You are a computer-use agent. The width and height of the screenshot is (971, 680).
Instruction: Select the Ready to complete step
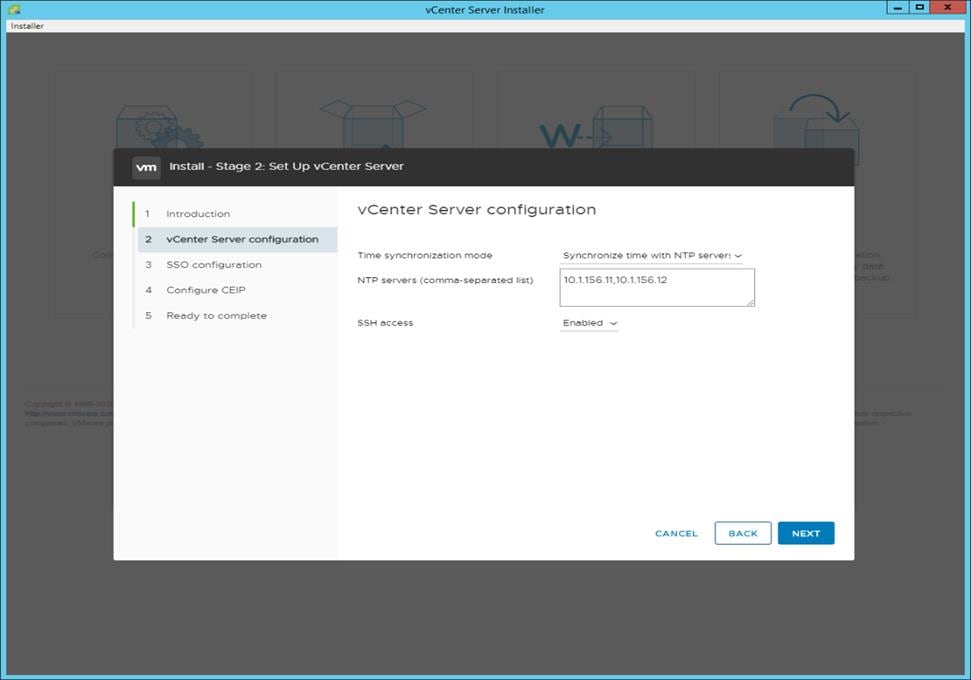214,315
